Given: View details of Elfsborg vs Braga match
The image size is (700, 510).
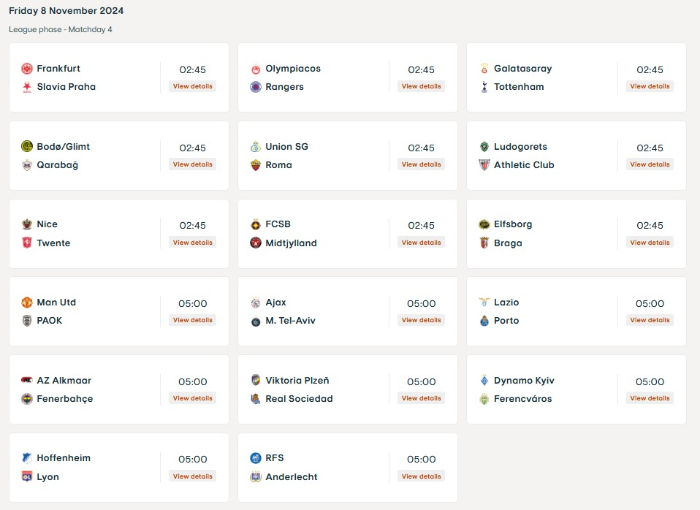Looking at the screenshot, I should click(650, 242).
